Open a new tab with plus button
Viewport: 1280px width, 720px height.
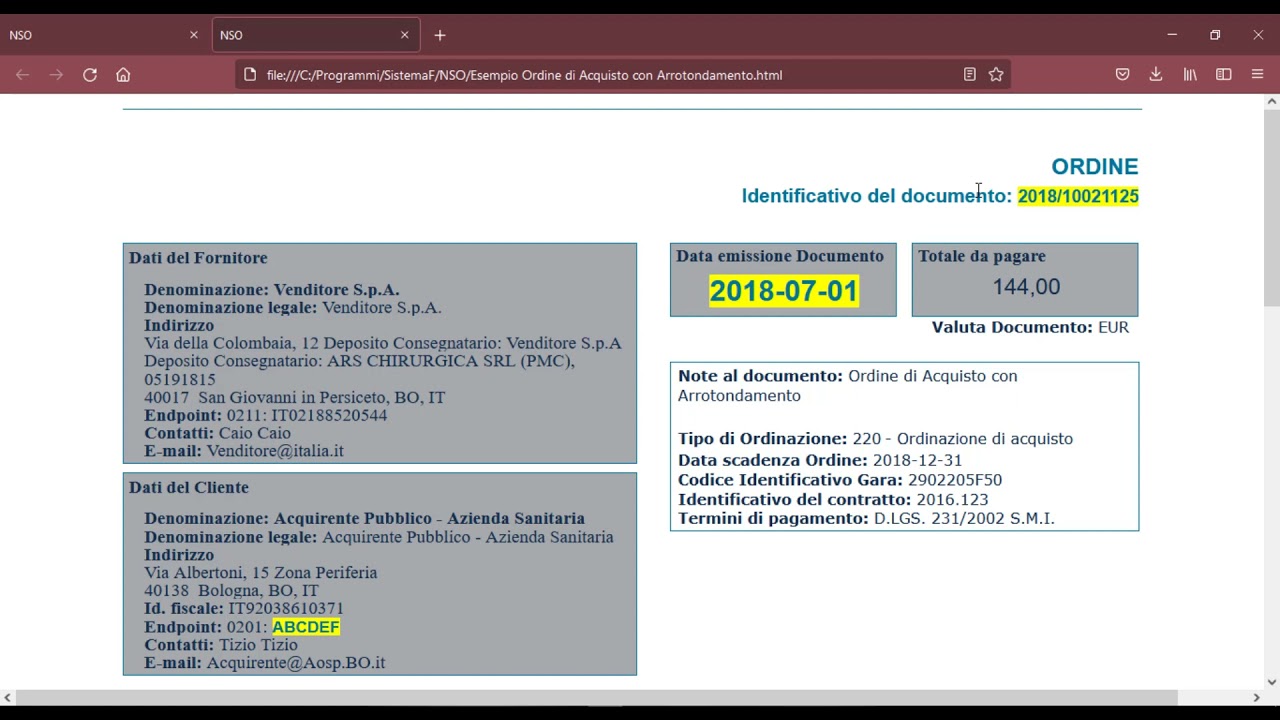pos(440,35)
